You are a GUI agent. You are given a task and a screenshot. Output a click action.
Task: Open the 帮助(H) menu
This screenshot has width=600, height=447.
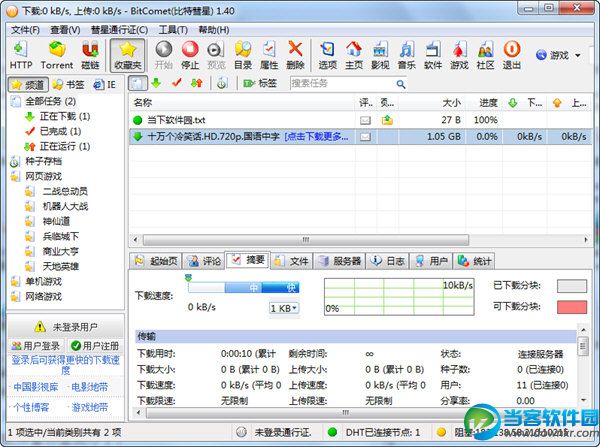pyautogui.click(x=214, y=30)
